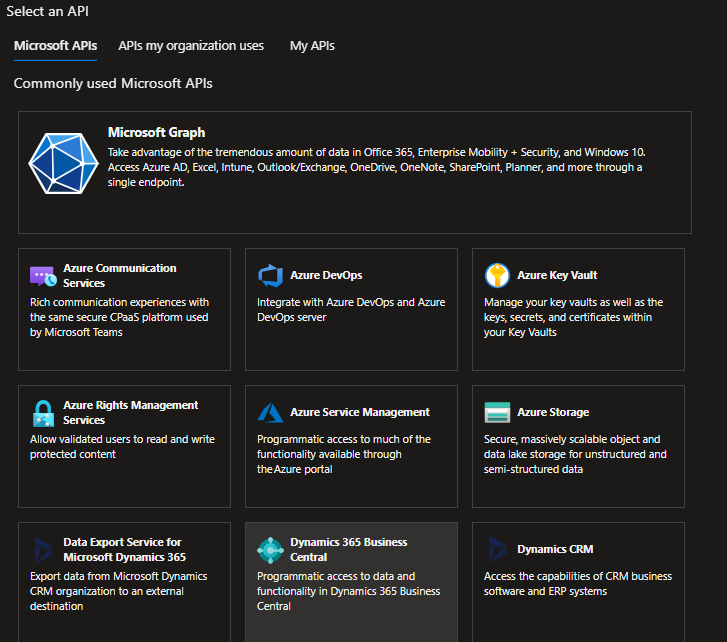Click the Microsoft Graph polyhedron icon

[x=64, y=163]
